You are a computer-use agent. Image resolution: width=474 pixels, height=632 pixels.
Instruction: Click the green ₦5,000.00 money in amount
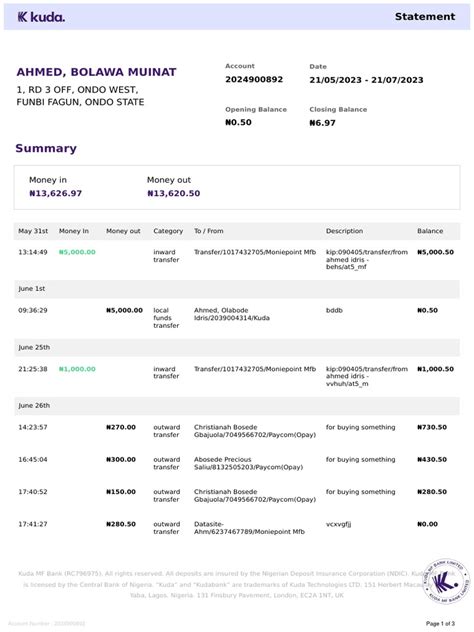pyautogui.click(x=77, y=252)
